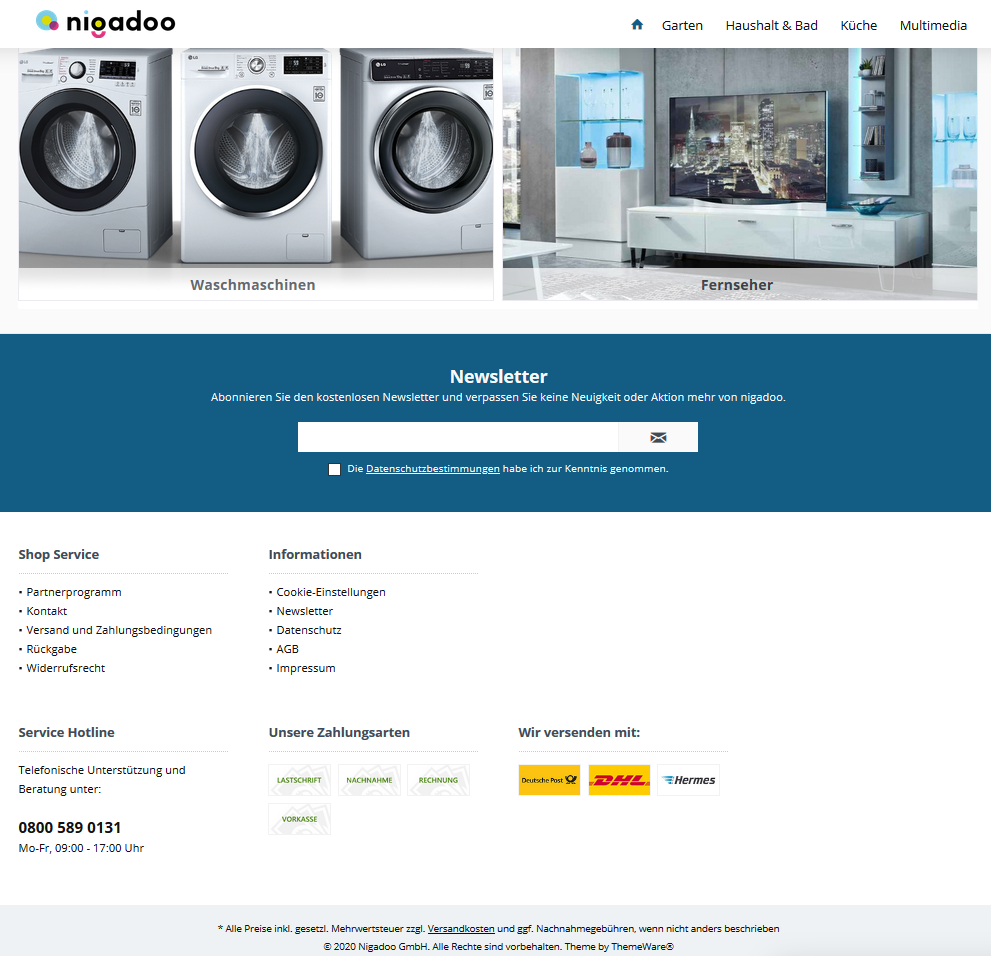The width and height of the screenshot is (991, 956).
Task: Click the Nachnahme payment icon
Action: [369, 780]
